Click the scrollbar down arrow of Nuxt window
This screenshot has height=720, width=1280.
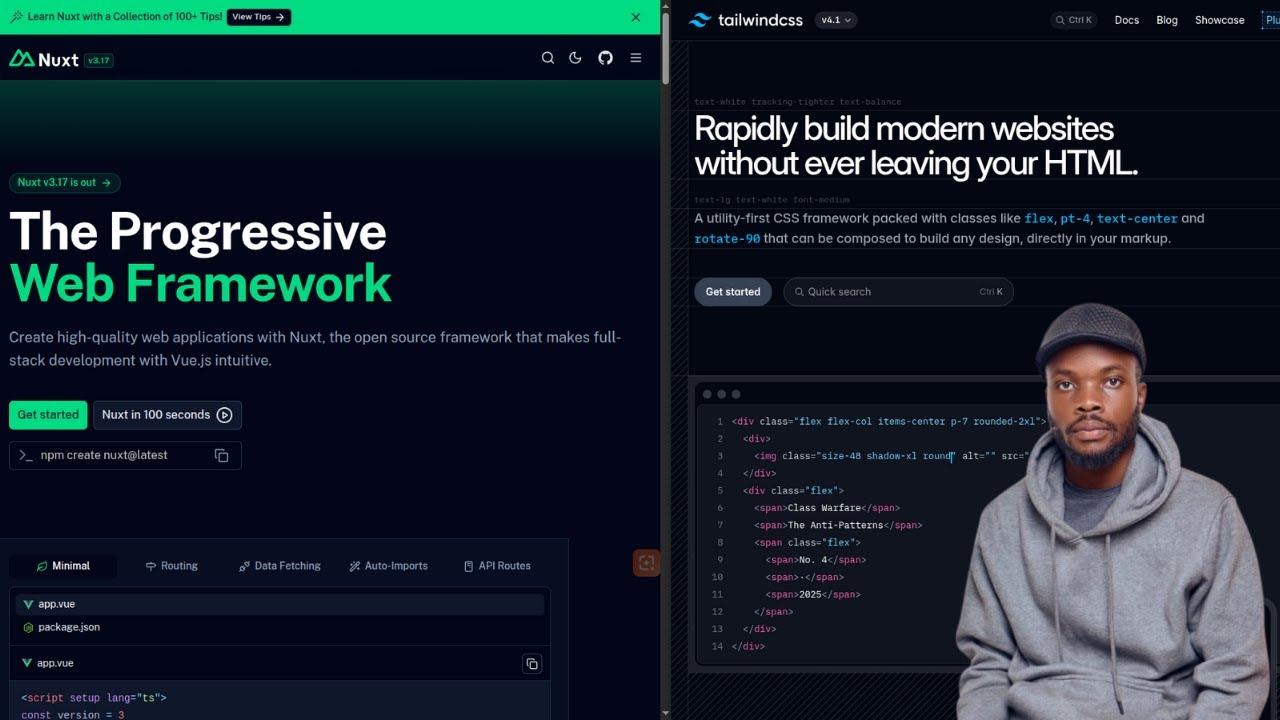pos(665,713)
